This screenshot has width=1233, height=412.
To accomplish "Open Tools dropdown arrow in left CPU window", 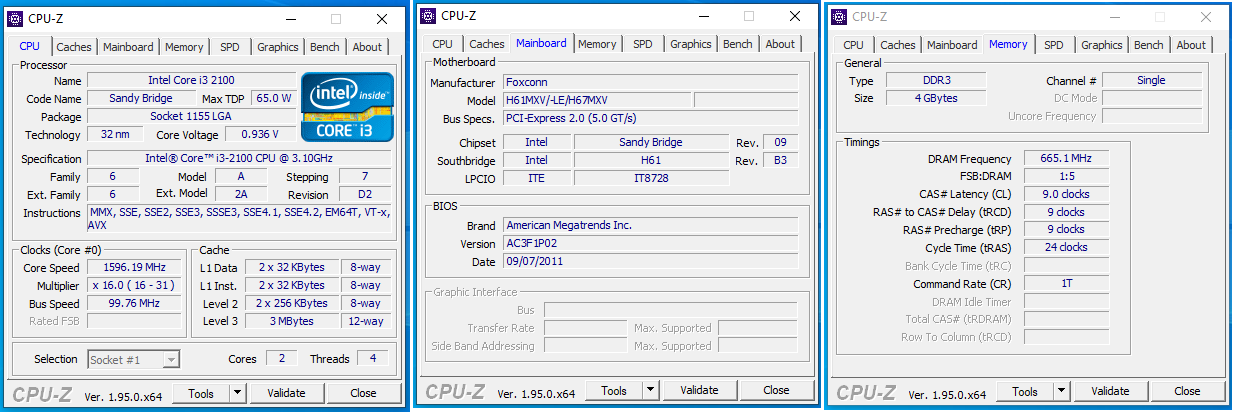I will tap(240, 393).
